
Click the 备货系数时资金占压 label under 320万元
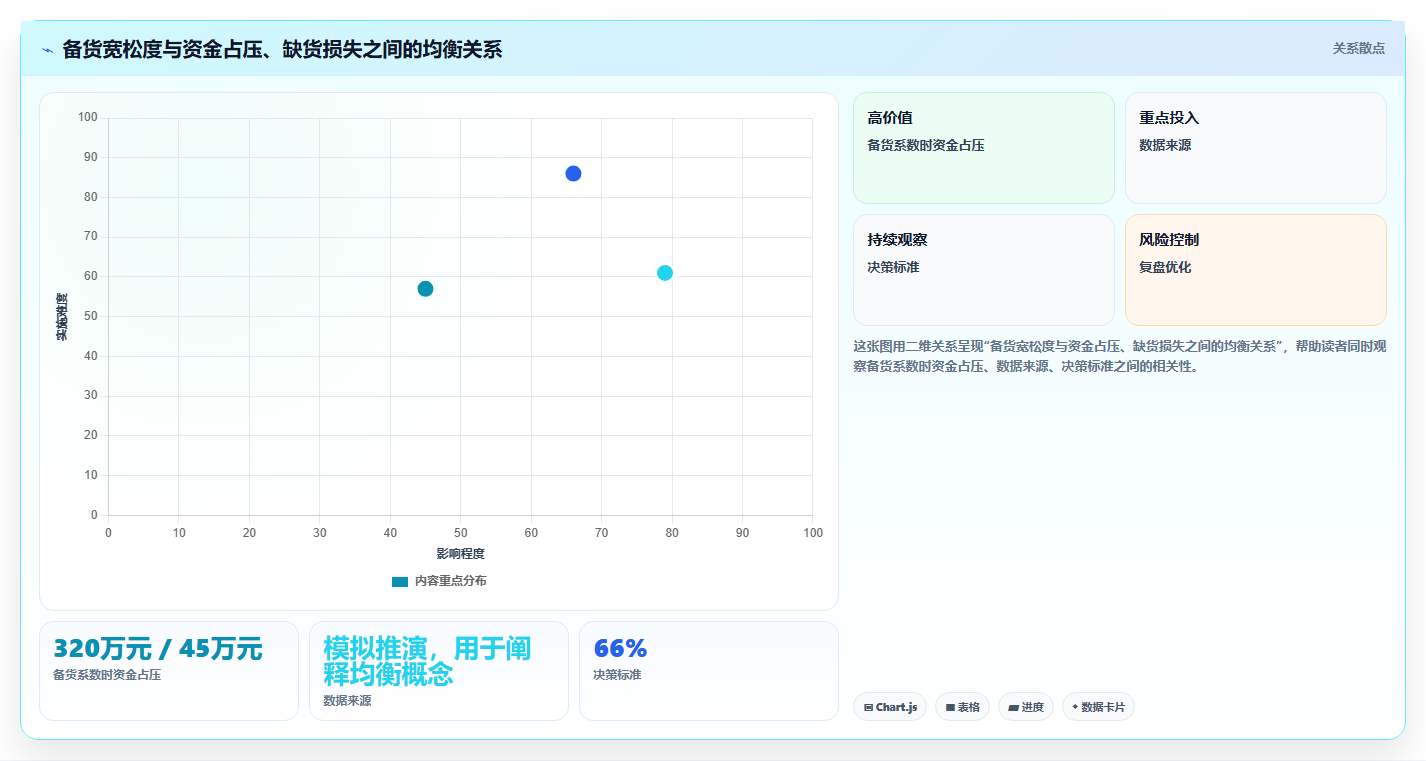pyautogui.click(x=107, y=675)
